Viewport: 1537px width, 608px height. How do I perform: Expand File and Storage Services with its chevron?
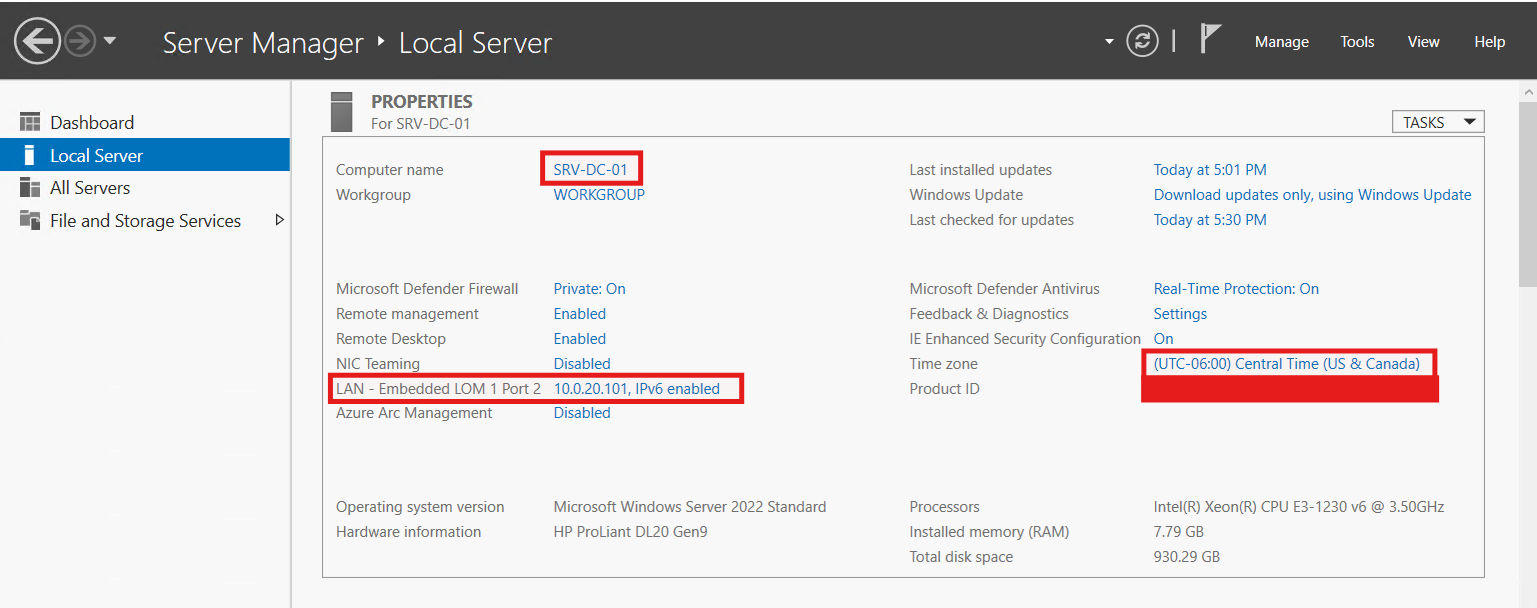point(281,220)
